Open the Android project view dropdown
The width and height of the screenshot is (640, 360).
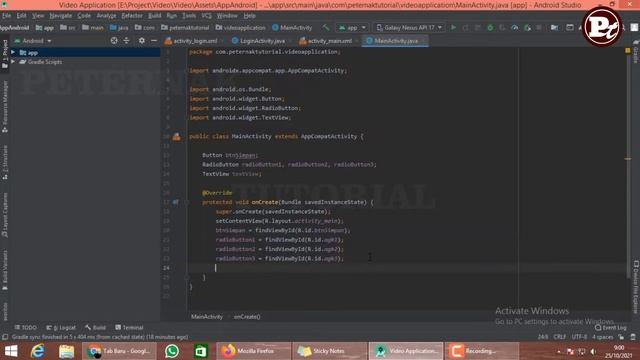pos(33,41)
